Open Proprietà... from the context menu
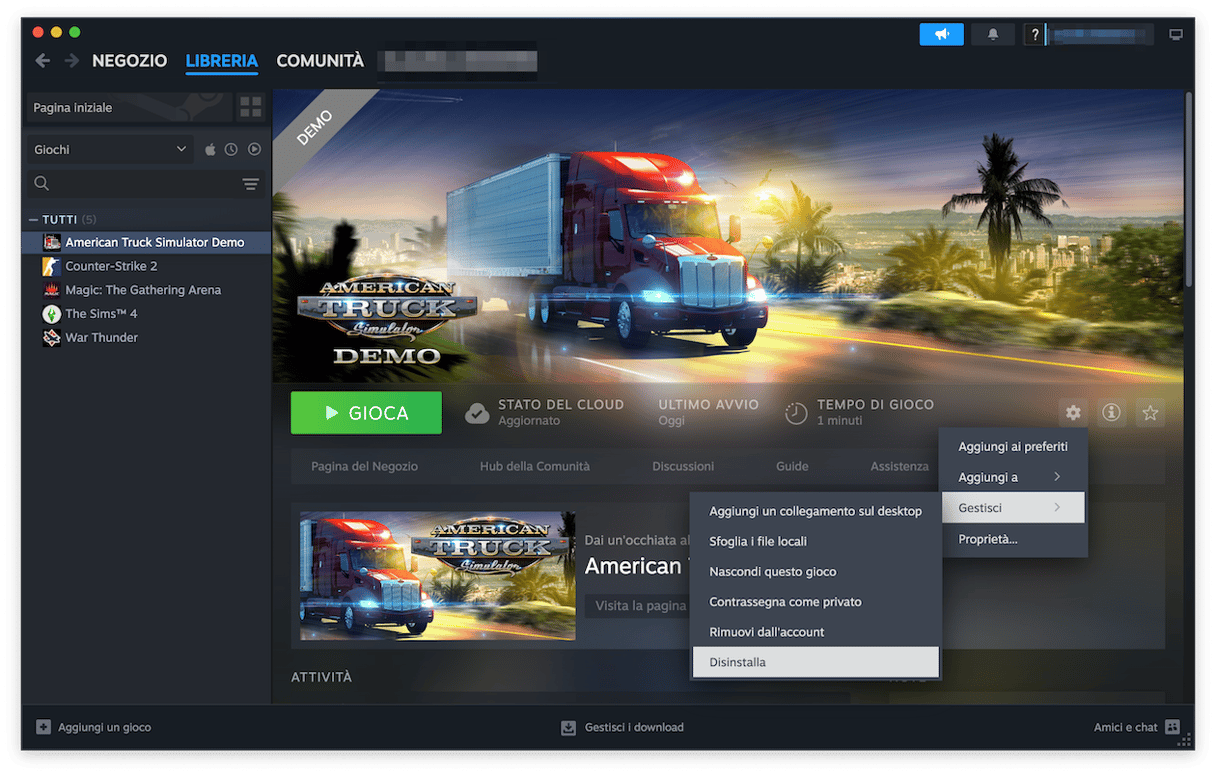Viewport: 1216px width, 775px height. [x=1013, y=539]
